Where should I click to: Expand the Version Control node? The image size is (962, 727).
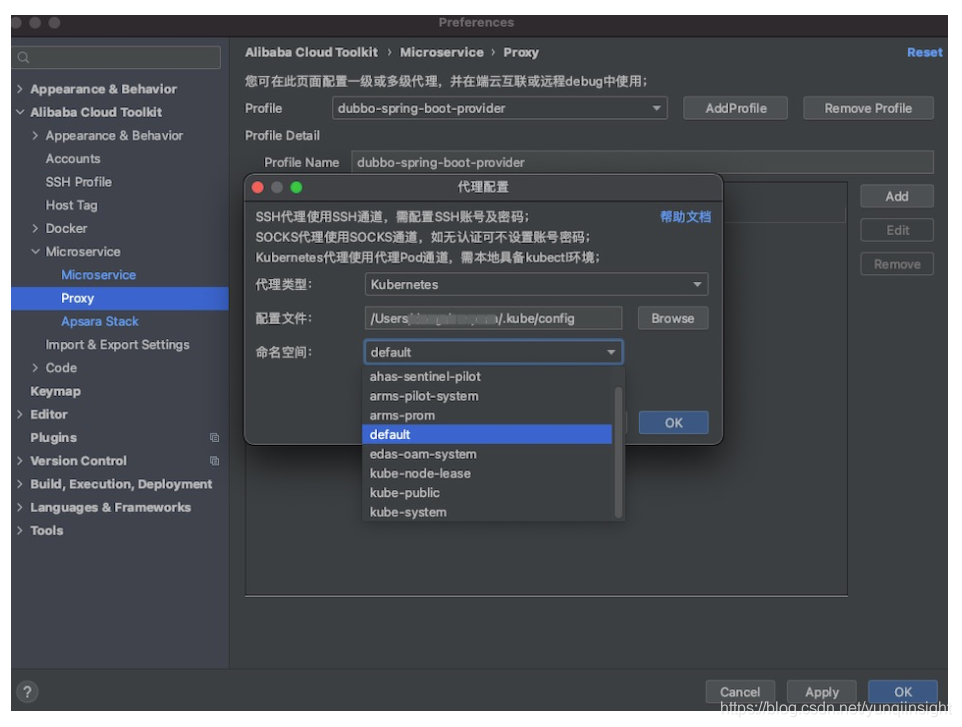20,461
